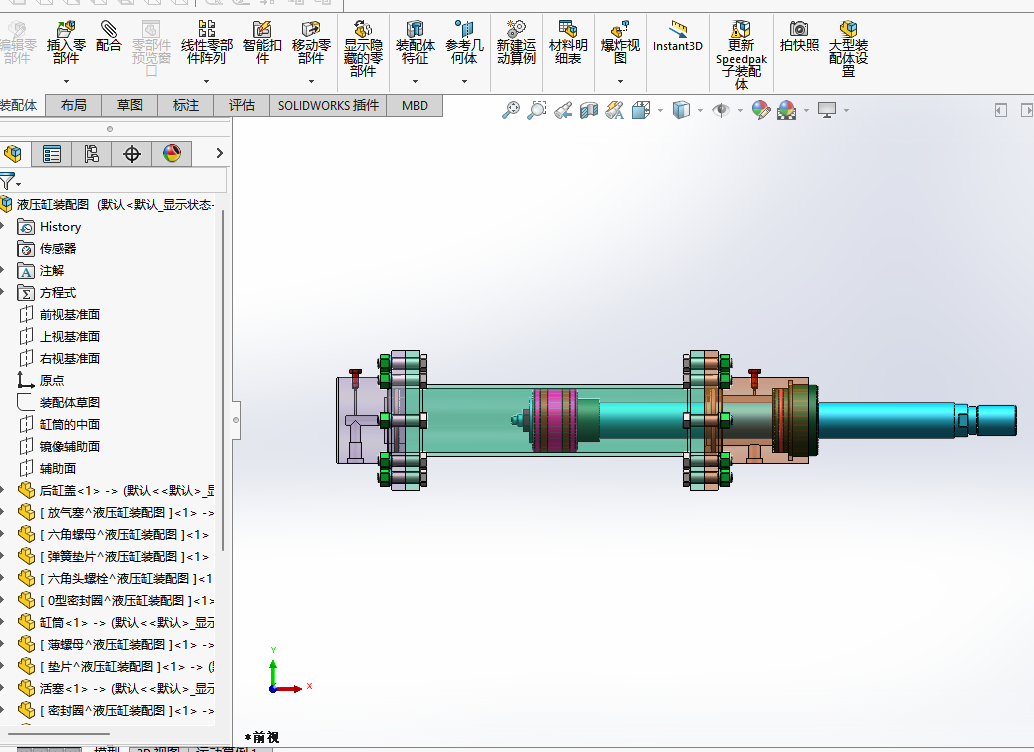Screen dimensions: 1034x752
Task: Click Smart Fasteners (智能扣件) tool
Action: pyautogui.click(x=262, y=43)
